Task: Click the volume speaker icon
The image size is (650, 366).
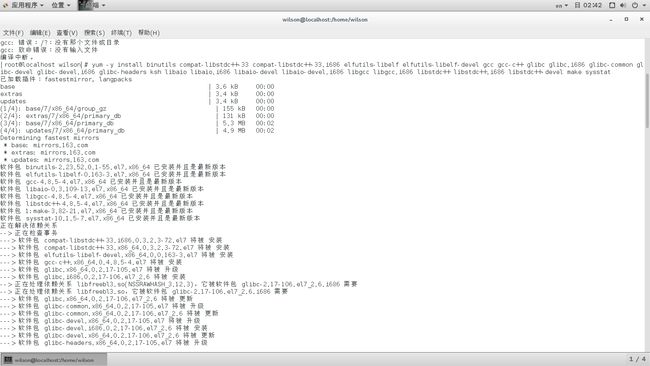Action: (623, 5)
